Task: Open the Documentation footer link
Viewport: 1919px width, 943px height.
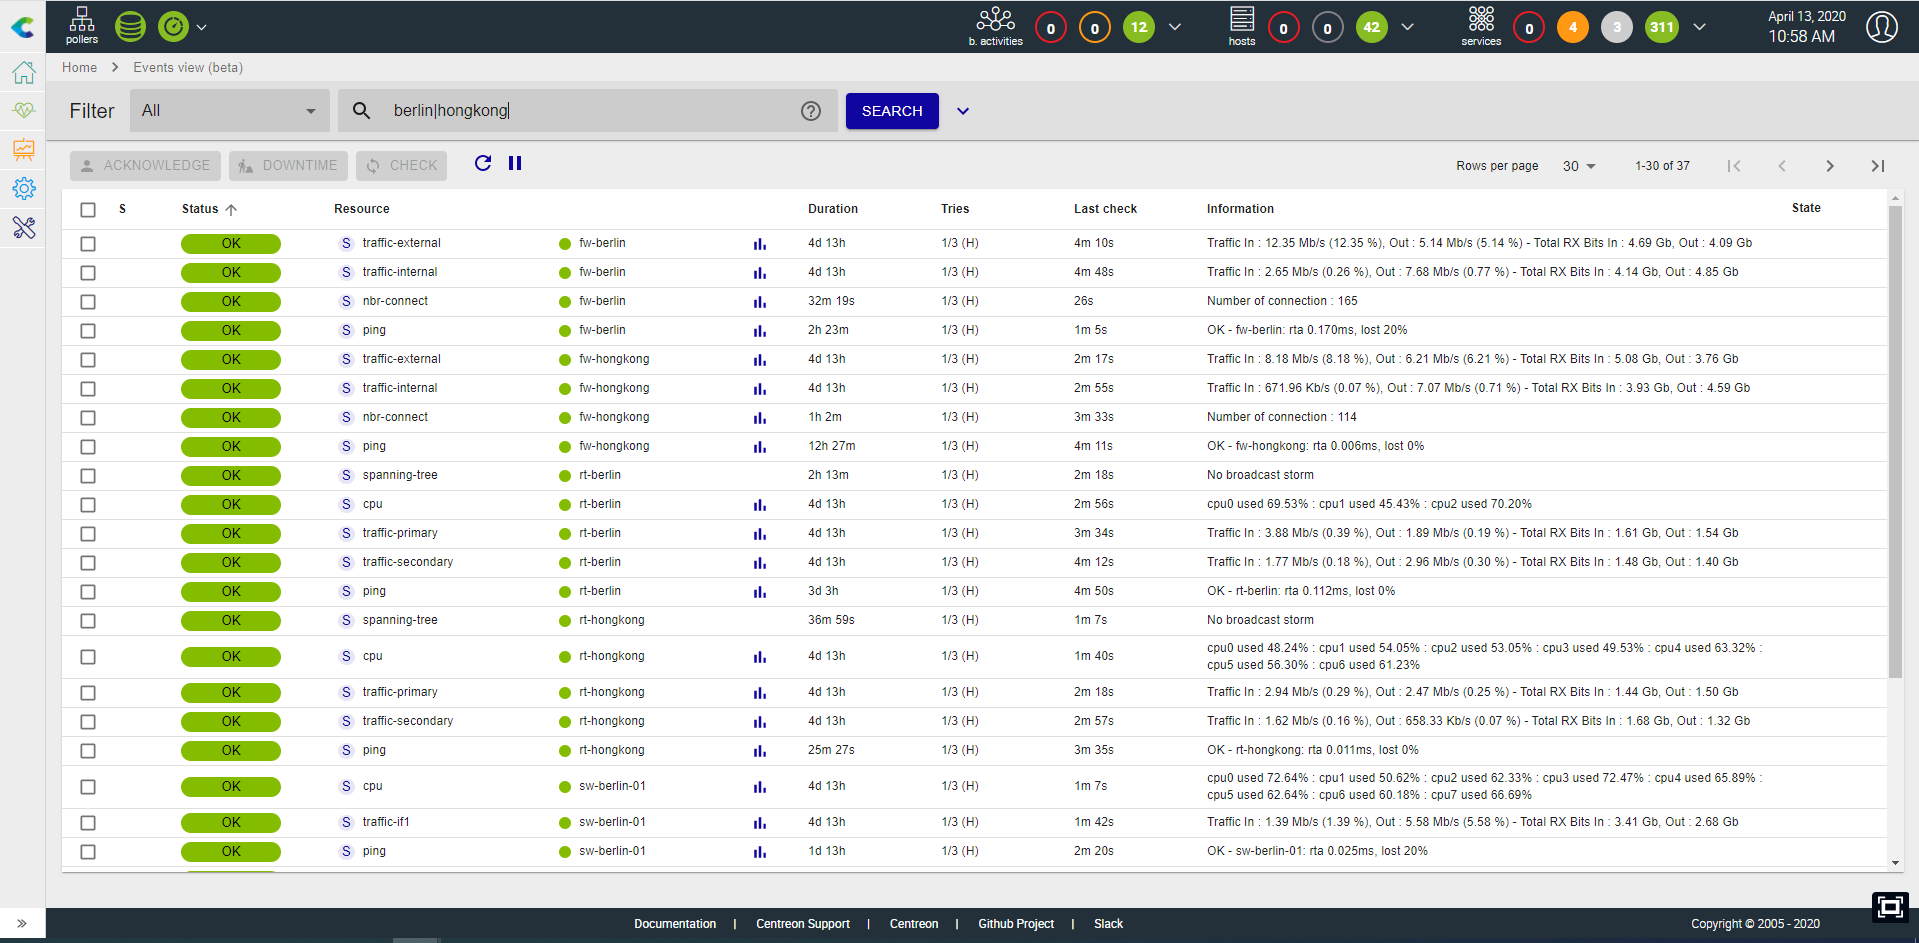Action: click(x=675, y=924)
